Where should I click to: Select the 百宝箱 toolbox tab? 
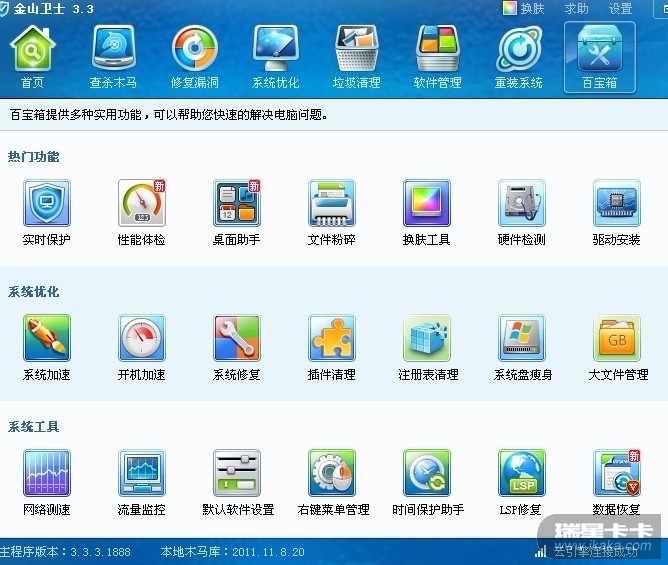click(600, 57)
